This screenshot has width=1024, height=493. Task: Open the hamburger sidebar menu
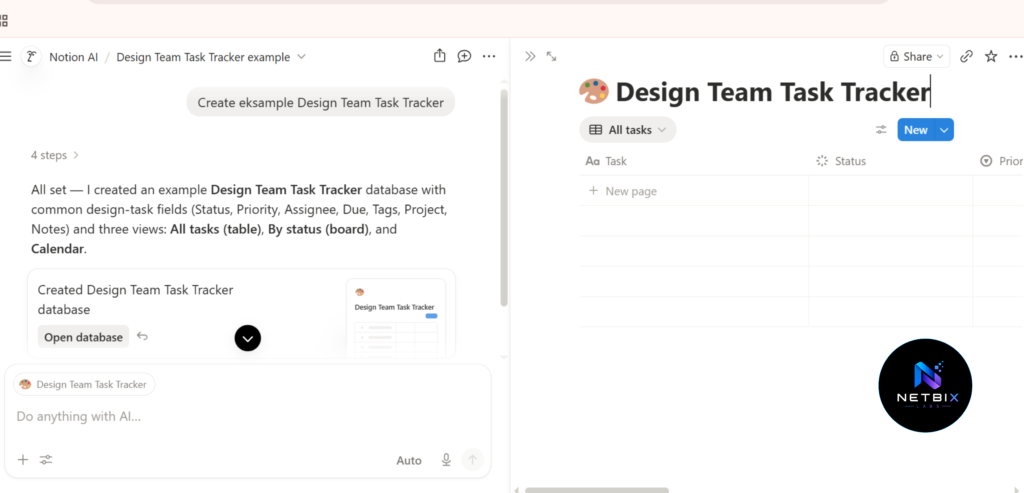point(5,57)
